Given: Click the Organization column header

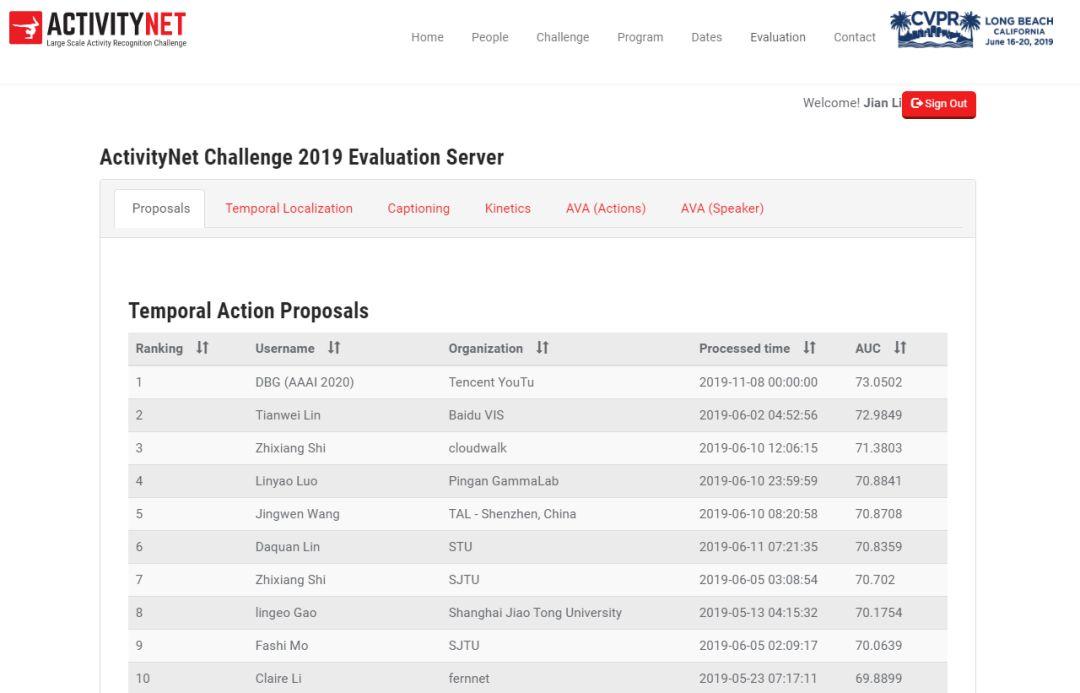Looking at the screenshot, I should tap(486, 349).
